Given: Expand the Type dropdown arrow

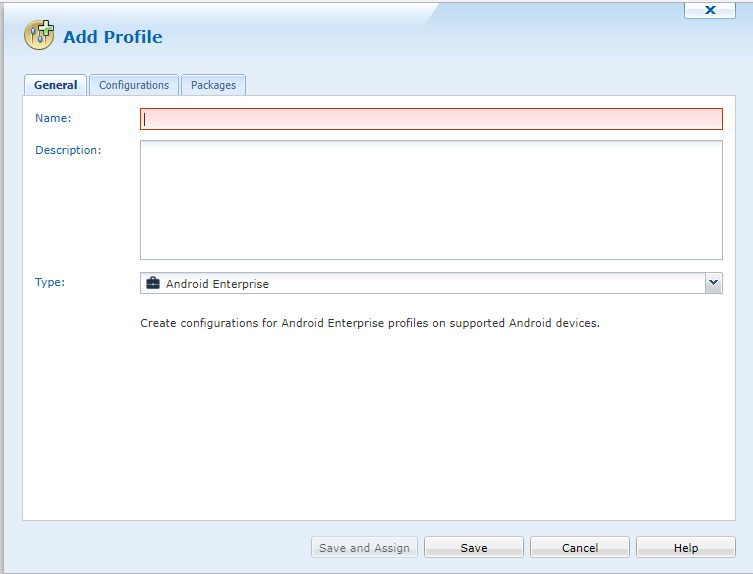Looking at the screenshot, I should coord(713,283).
